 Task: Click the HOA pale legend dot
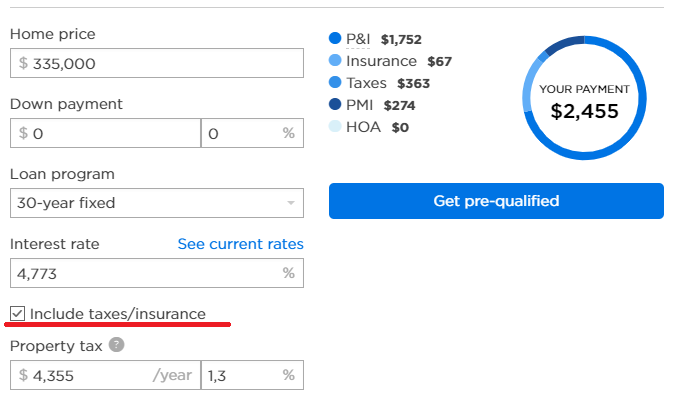pyautogui.click(x=335, y=126)
